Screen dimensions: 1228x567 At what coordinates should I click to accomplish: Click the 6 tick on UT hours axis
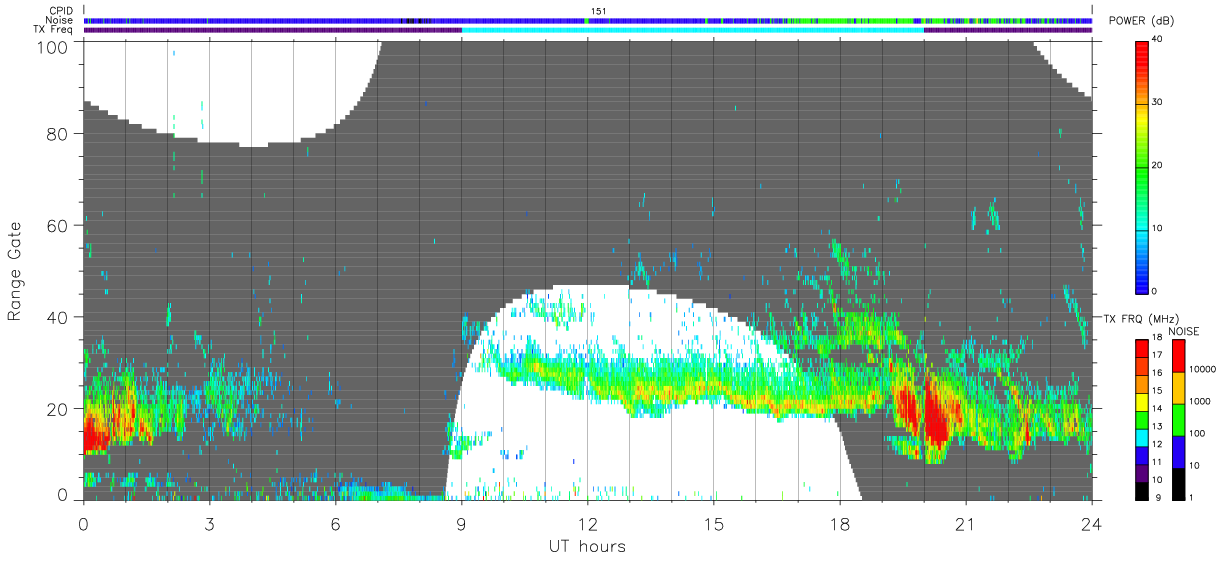coord(335,523)
